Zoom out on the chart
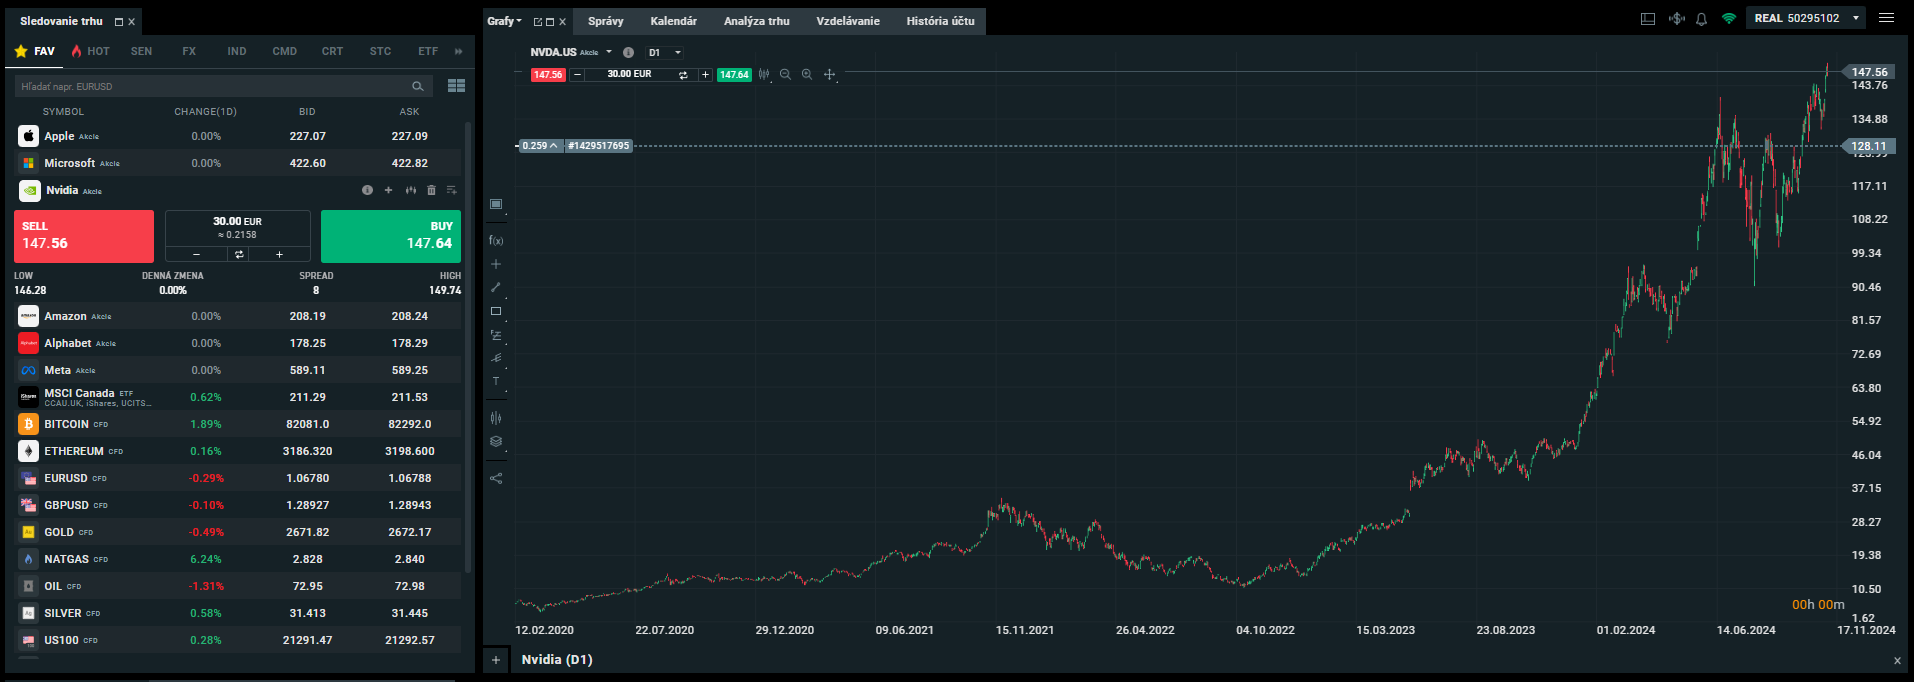Screen dimensions: 1914x682 (x=785, y=75)
